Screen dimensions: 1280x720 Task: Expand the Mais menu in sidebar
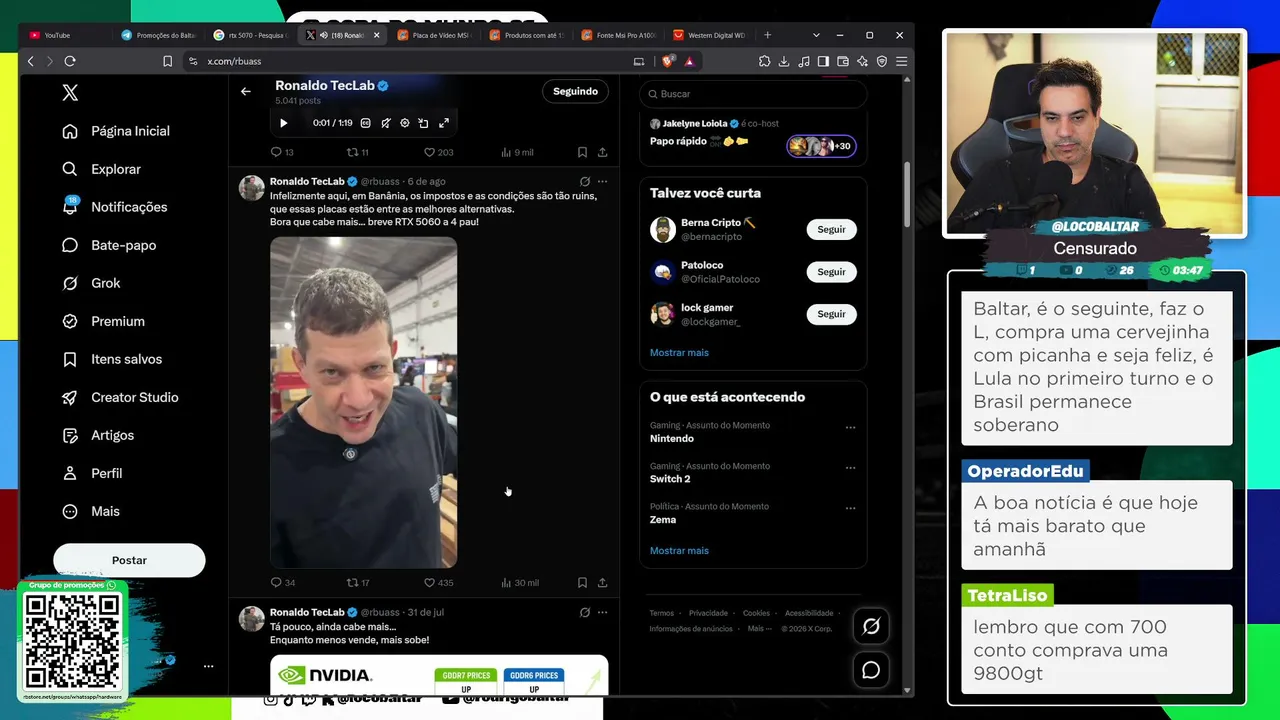(91, 511)
